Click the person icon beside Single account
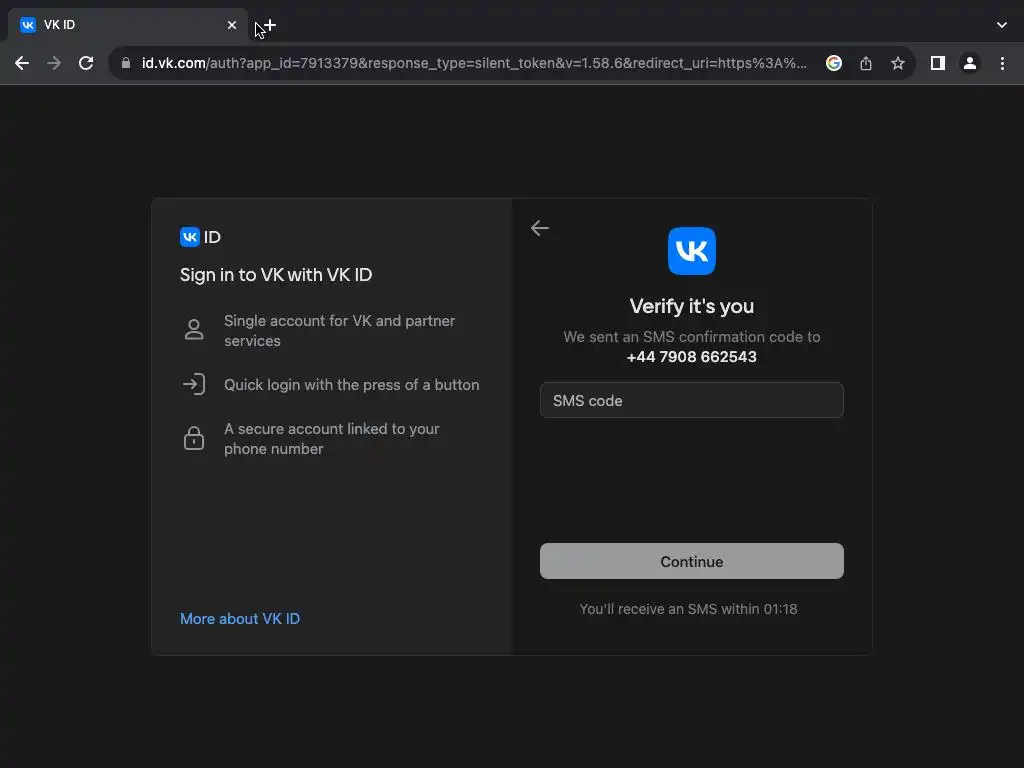 [194, 330]
